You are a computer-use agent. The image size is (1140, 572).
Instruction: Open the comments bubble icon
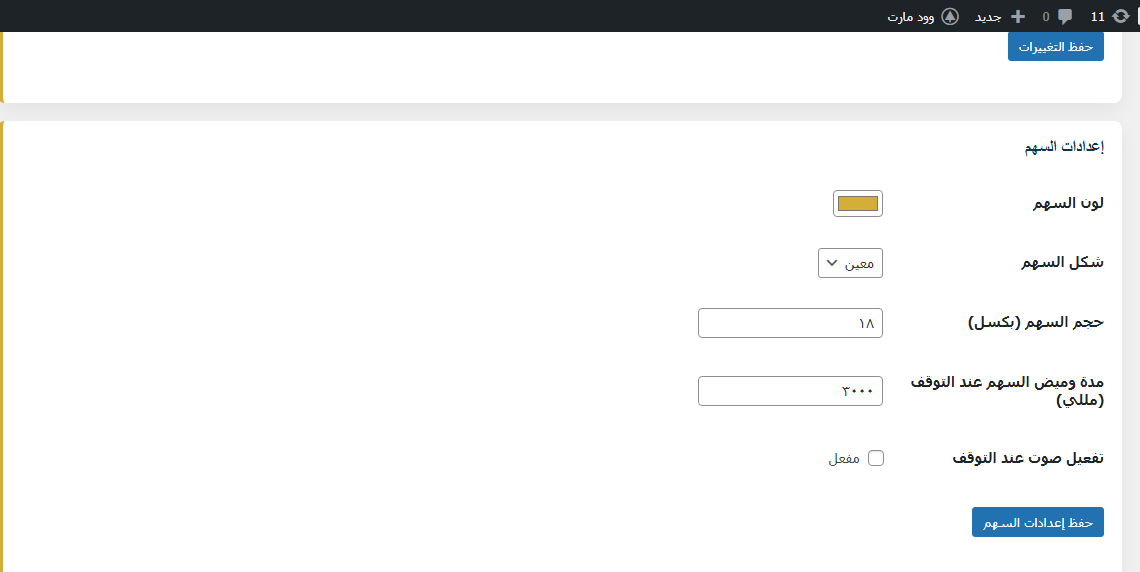(x=1066, y=16)
